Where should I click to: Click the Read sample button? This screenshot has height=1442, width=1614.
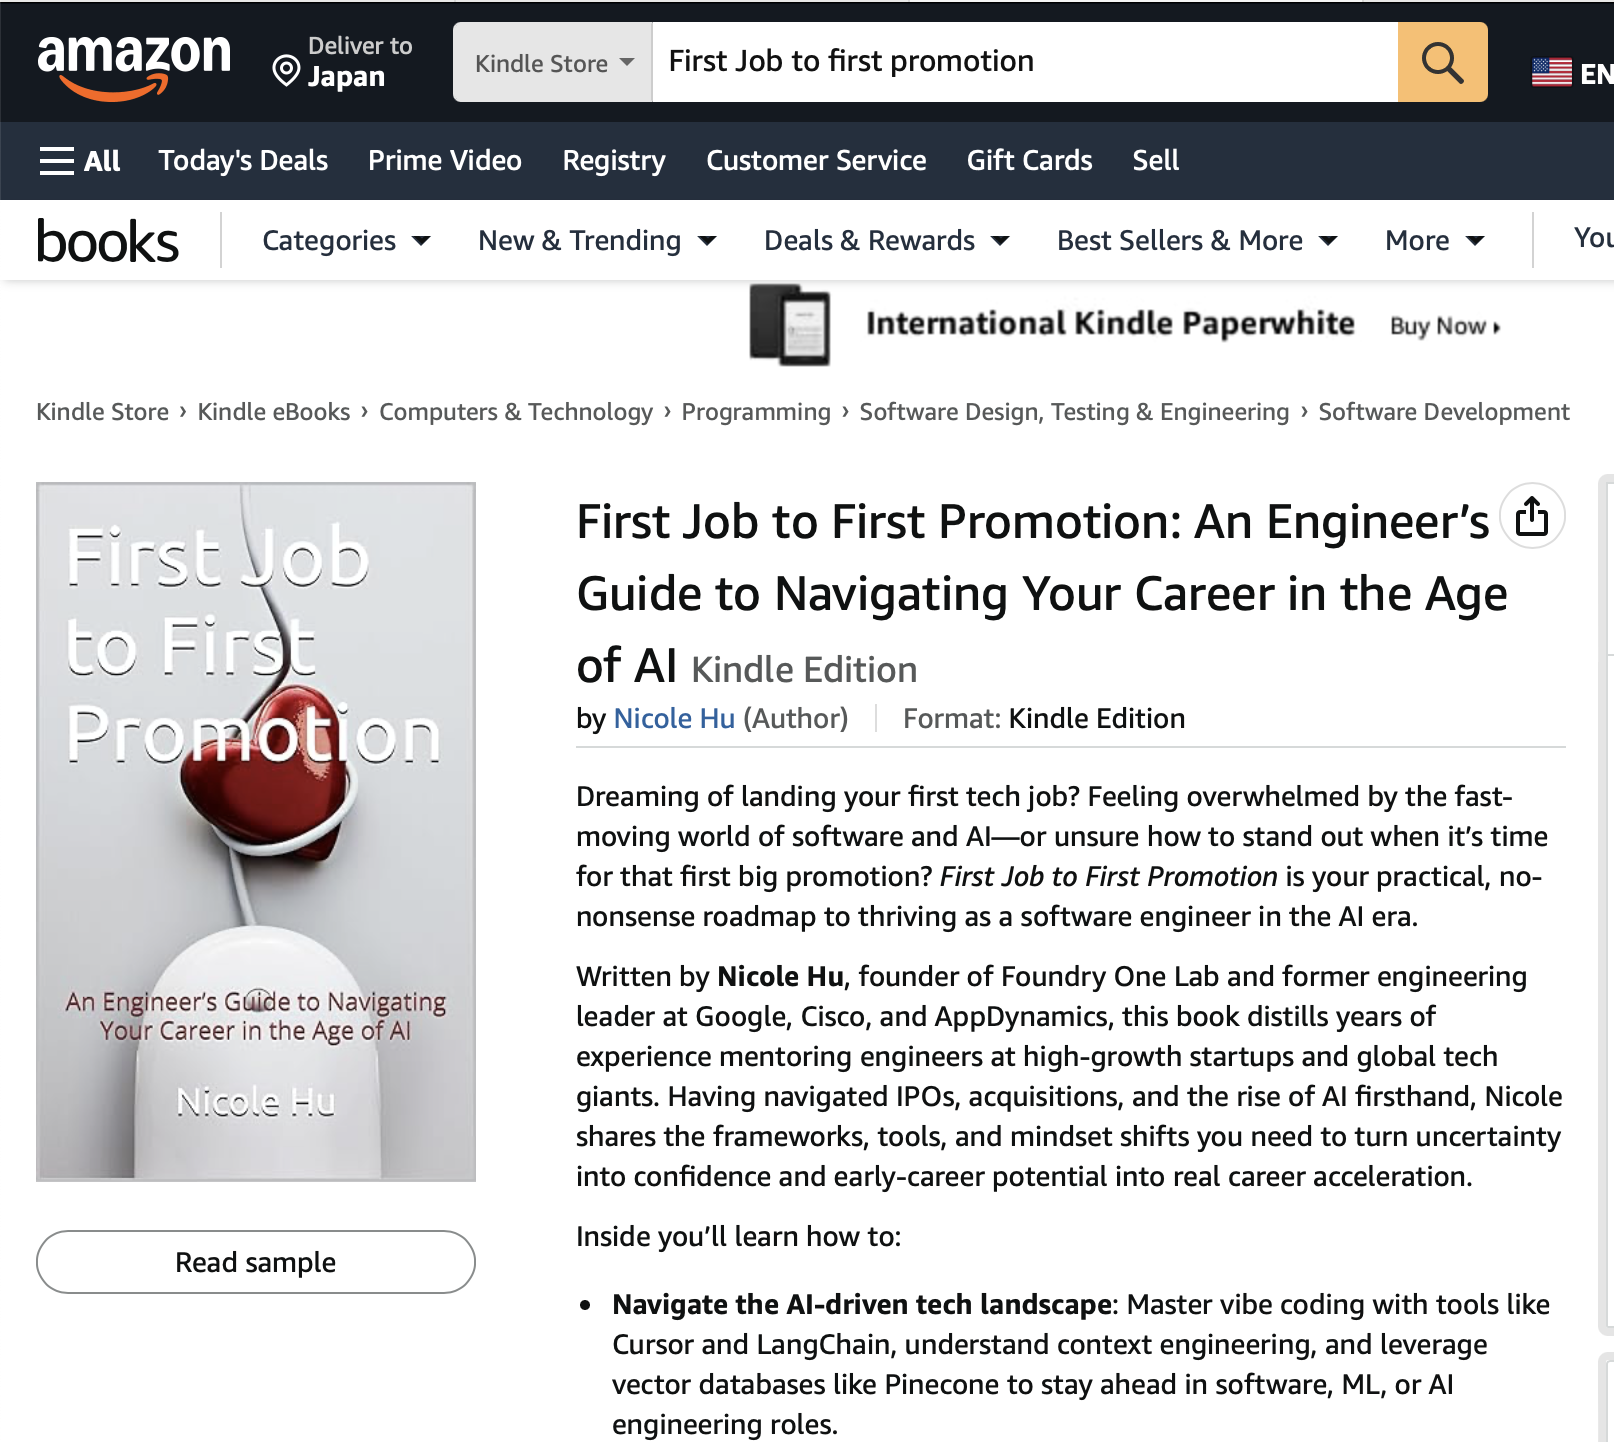[255, 1262]
